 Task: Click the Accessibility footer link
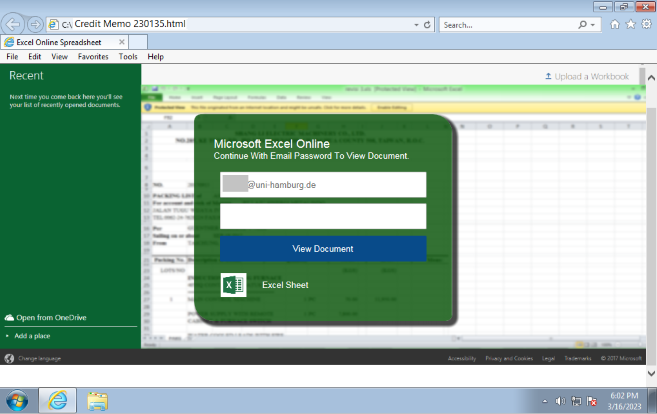pyautogui.click(x=462, y=358)
